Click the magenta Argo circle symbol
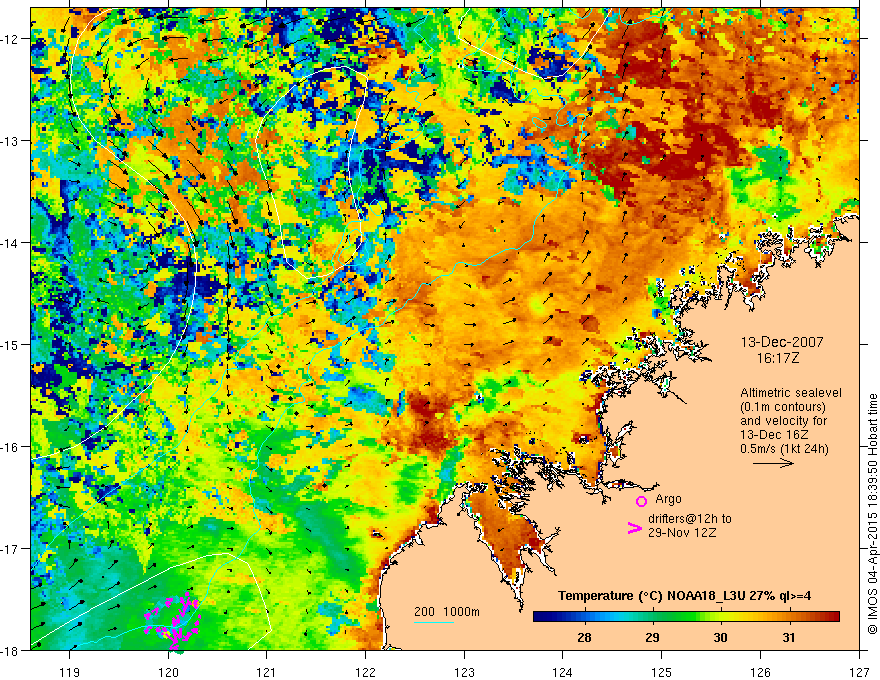The image size is (880, 680). click(x=641, y=501)
